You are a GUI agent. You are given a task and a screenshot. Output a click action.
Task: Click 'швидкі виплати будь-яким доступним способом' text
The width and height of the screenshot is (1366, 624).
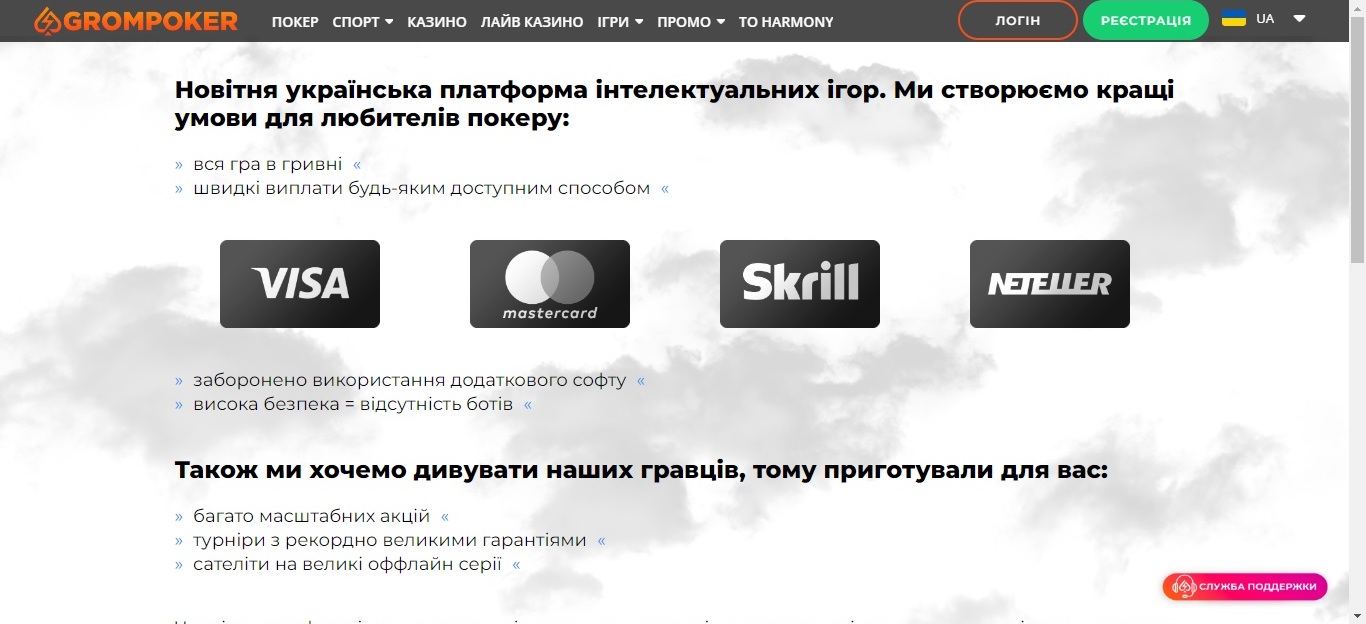point(422,188)
